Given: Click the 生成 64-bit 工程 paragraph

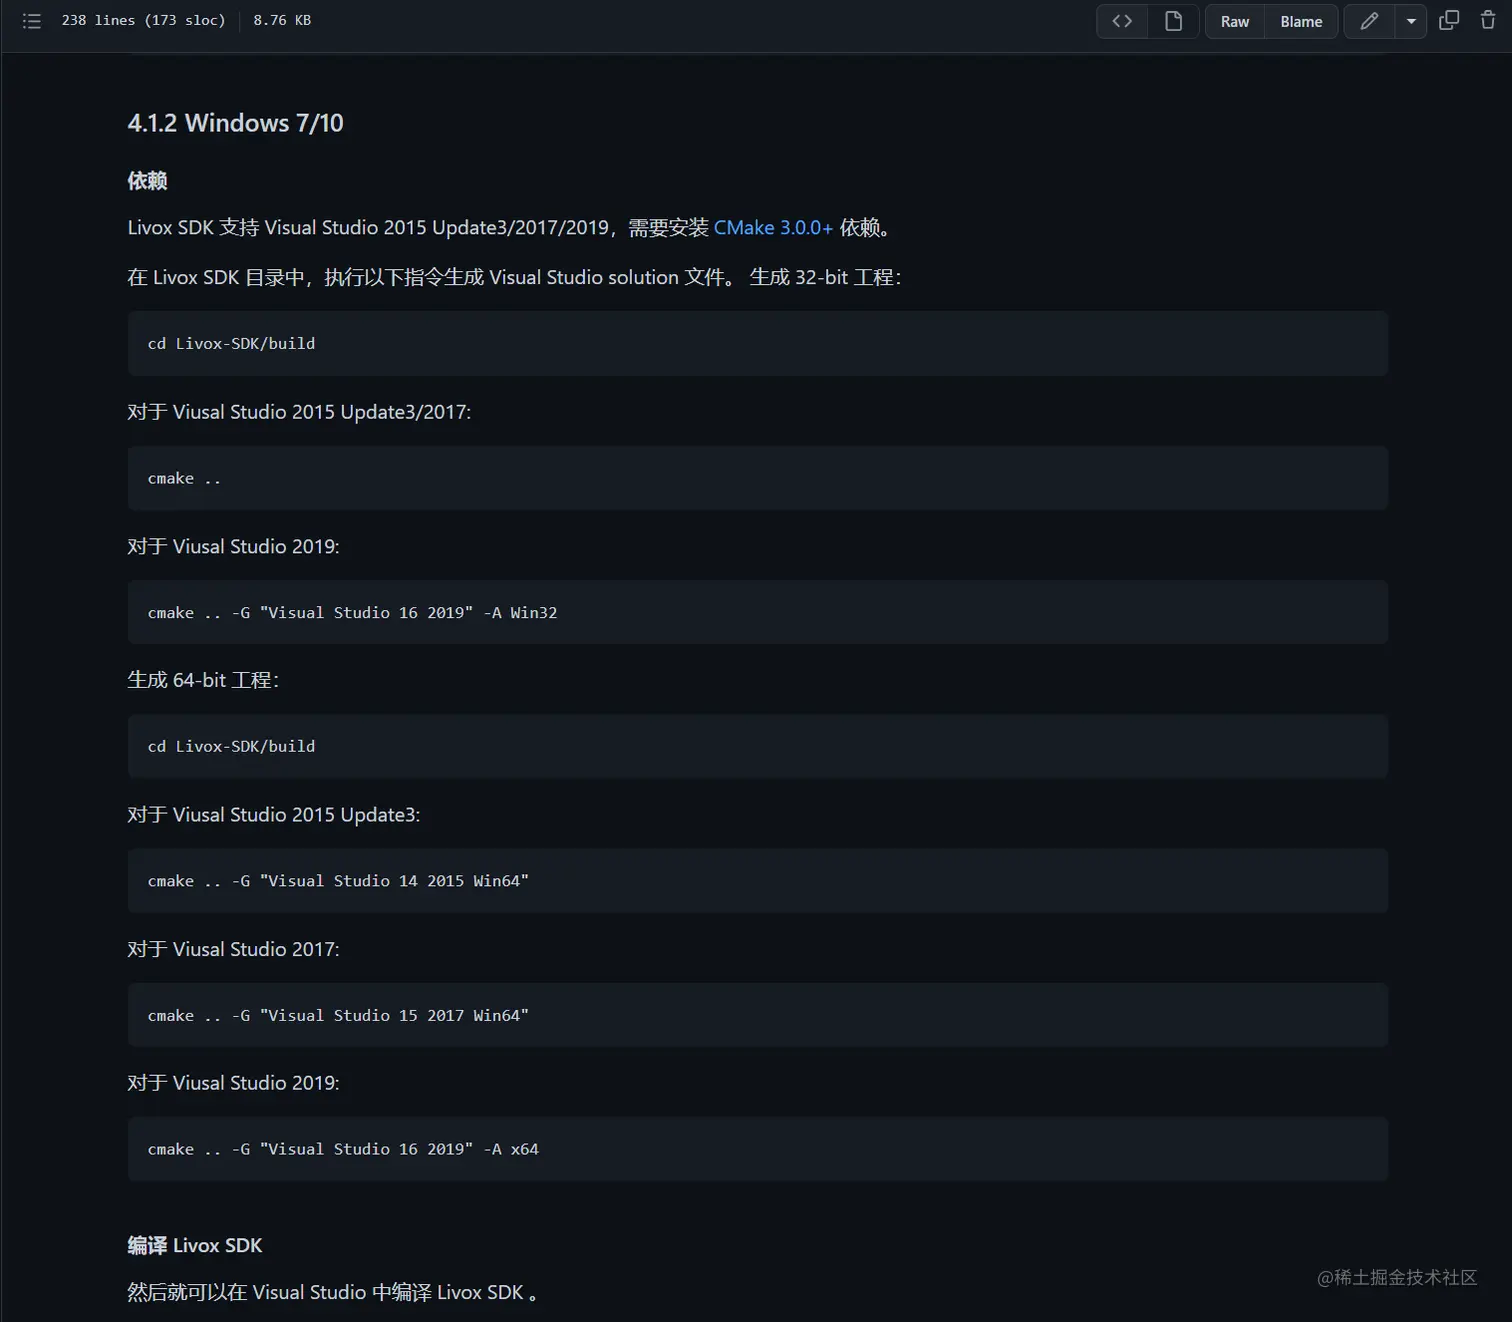Looking at the screenshot, I should (203, 680).
